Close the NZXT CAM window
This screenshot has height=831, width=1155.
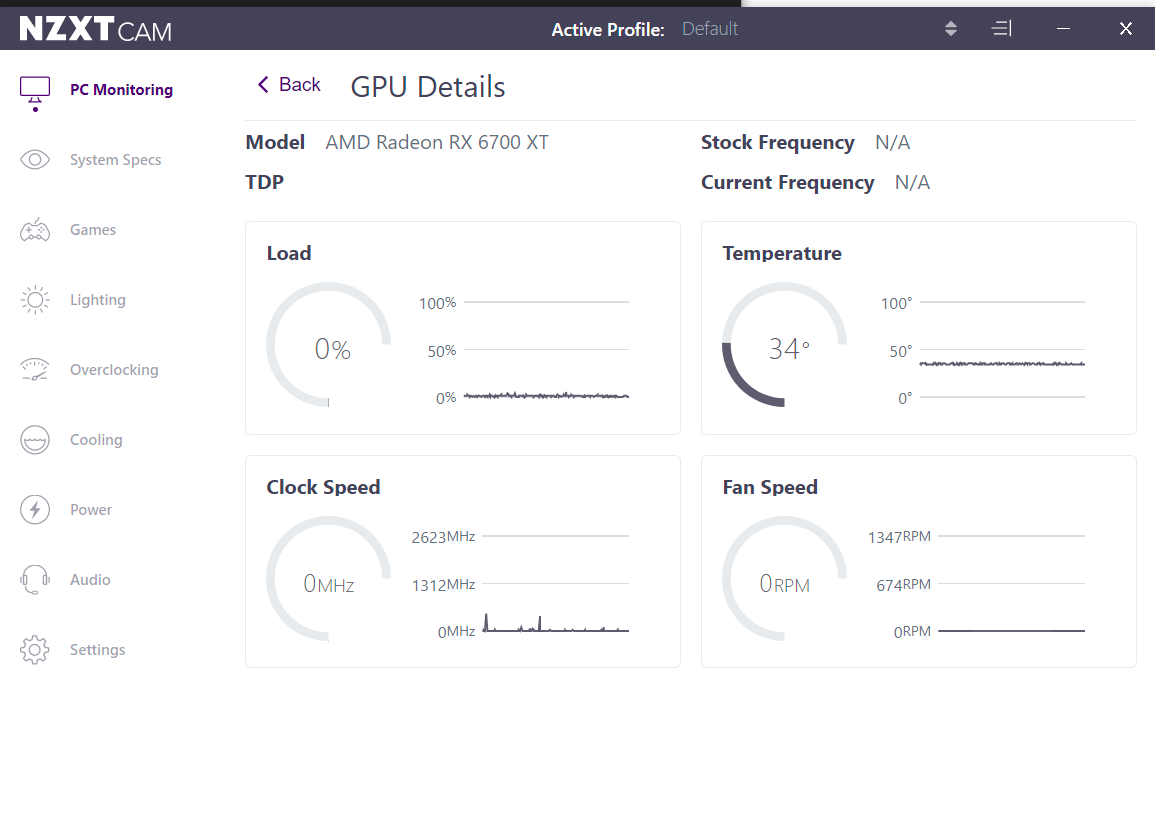(1126, 29)
